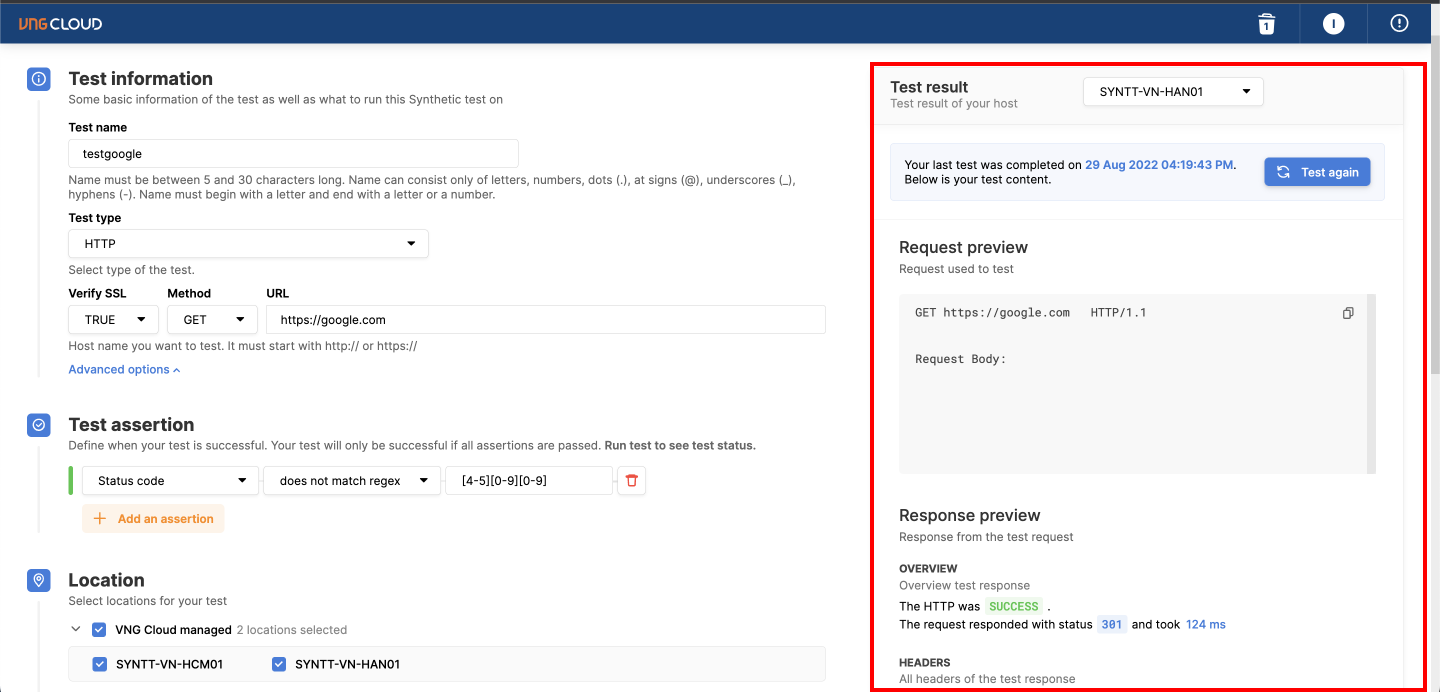The image size is (1440, 692).
Task: Click the Location section pin icon
Action: (x=38, y=580)
